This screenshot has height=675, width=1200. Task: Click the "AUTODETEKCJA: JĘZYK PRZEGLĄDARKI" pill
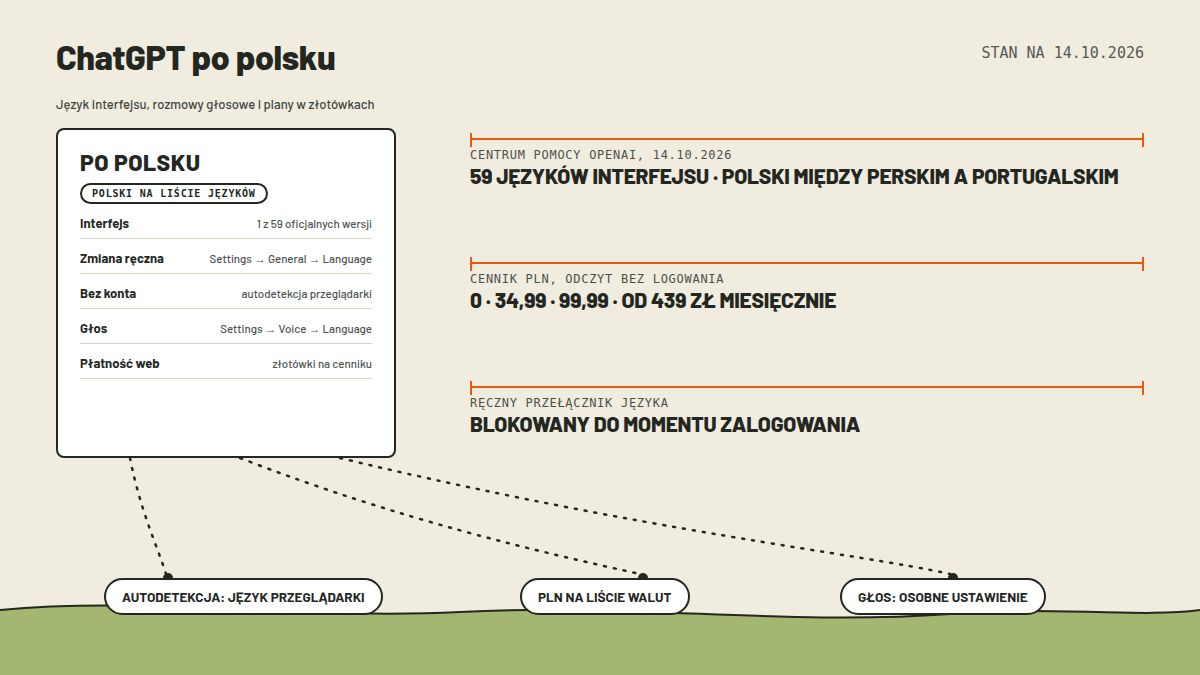pos(243,597)
